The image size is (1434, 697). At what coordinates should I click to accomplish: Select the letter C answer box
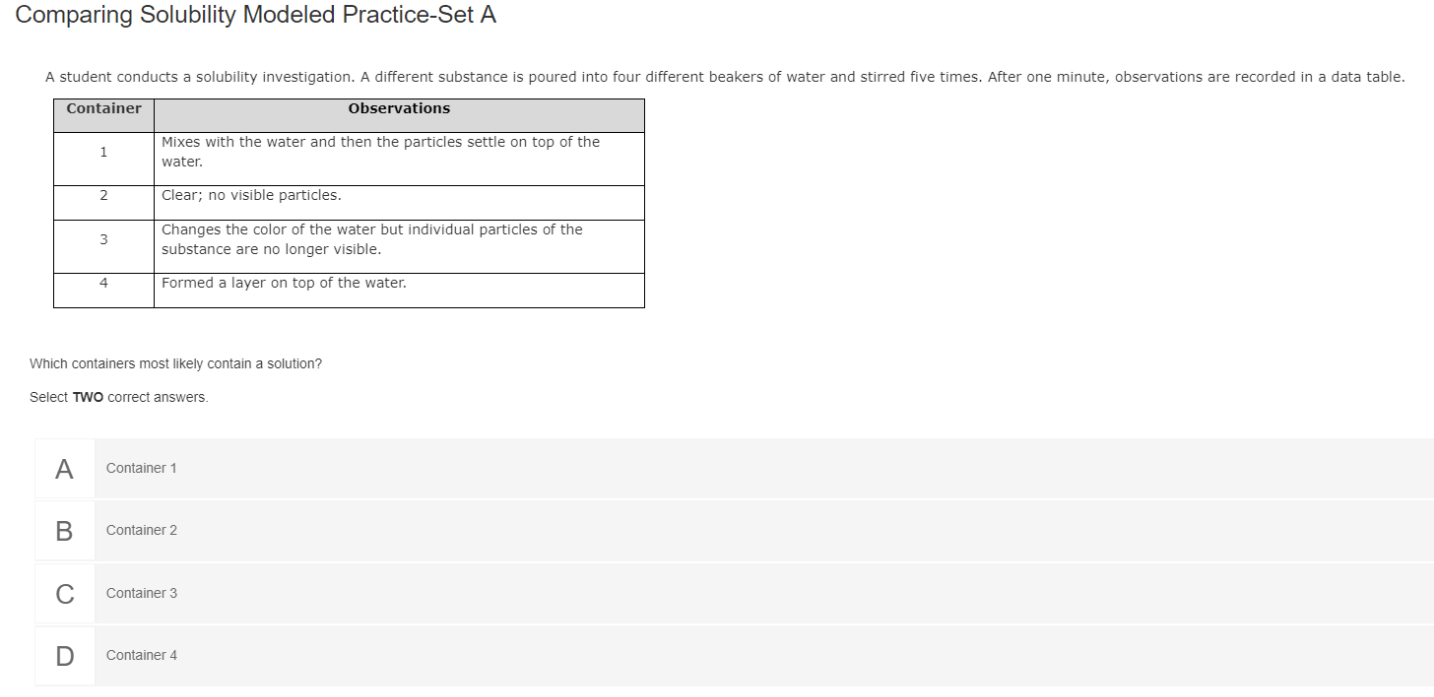click(x=64, y=593)
